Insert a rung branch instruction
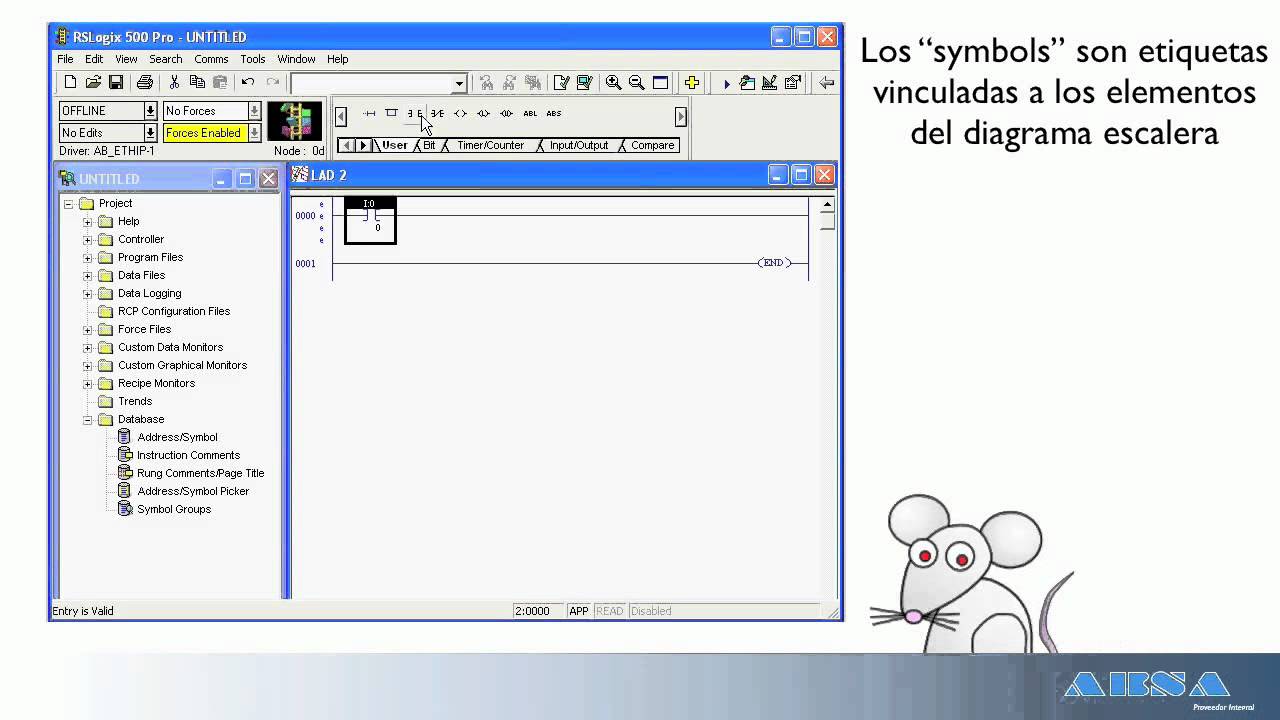The image size is (1280, 720). click(391, 114)
